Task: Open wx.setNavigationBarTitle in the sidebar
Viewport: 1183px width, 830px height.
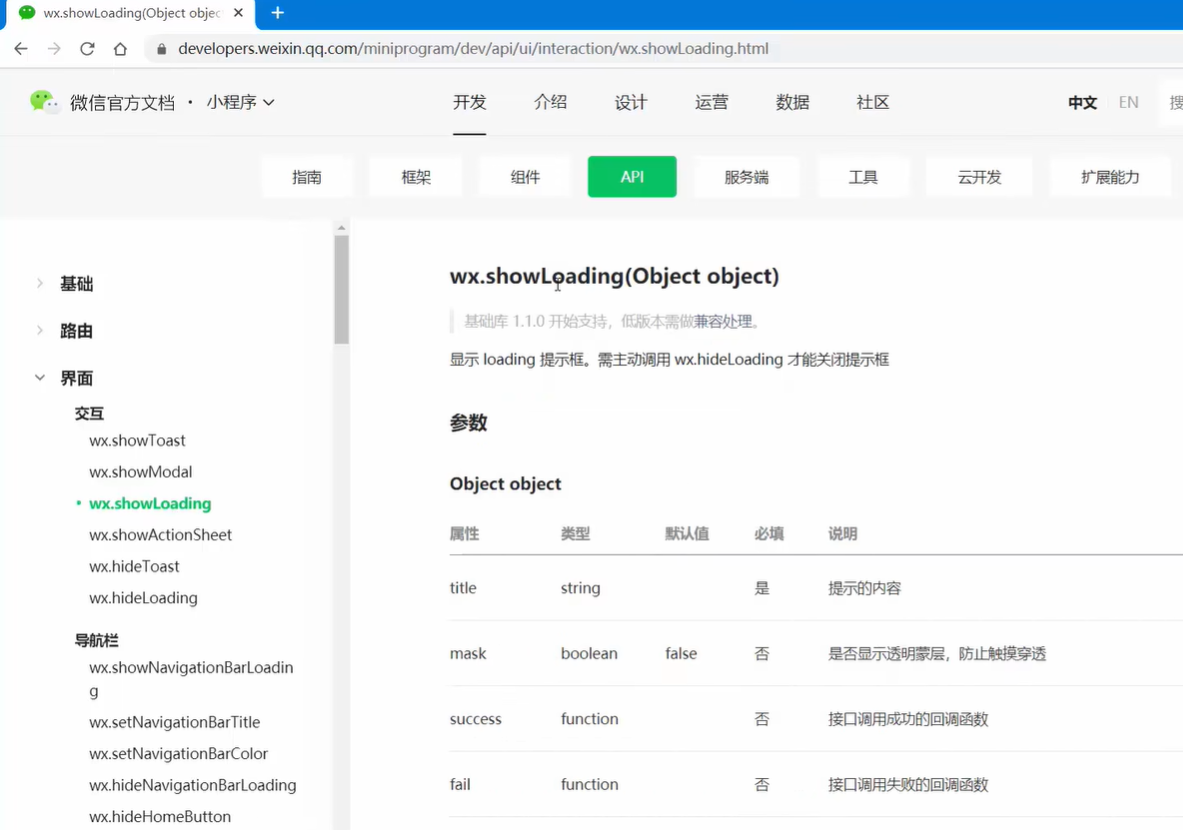Action: coord(174,722)
